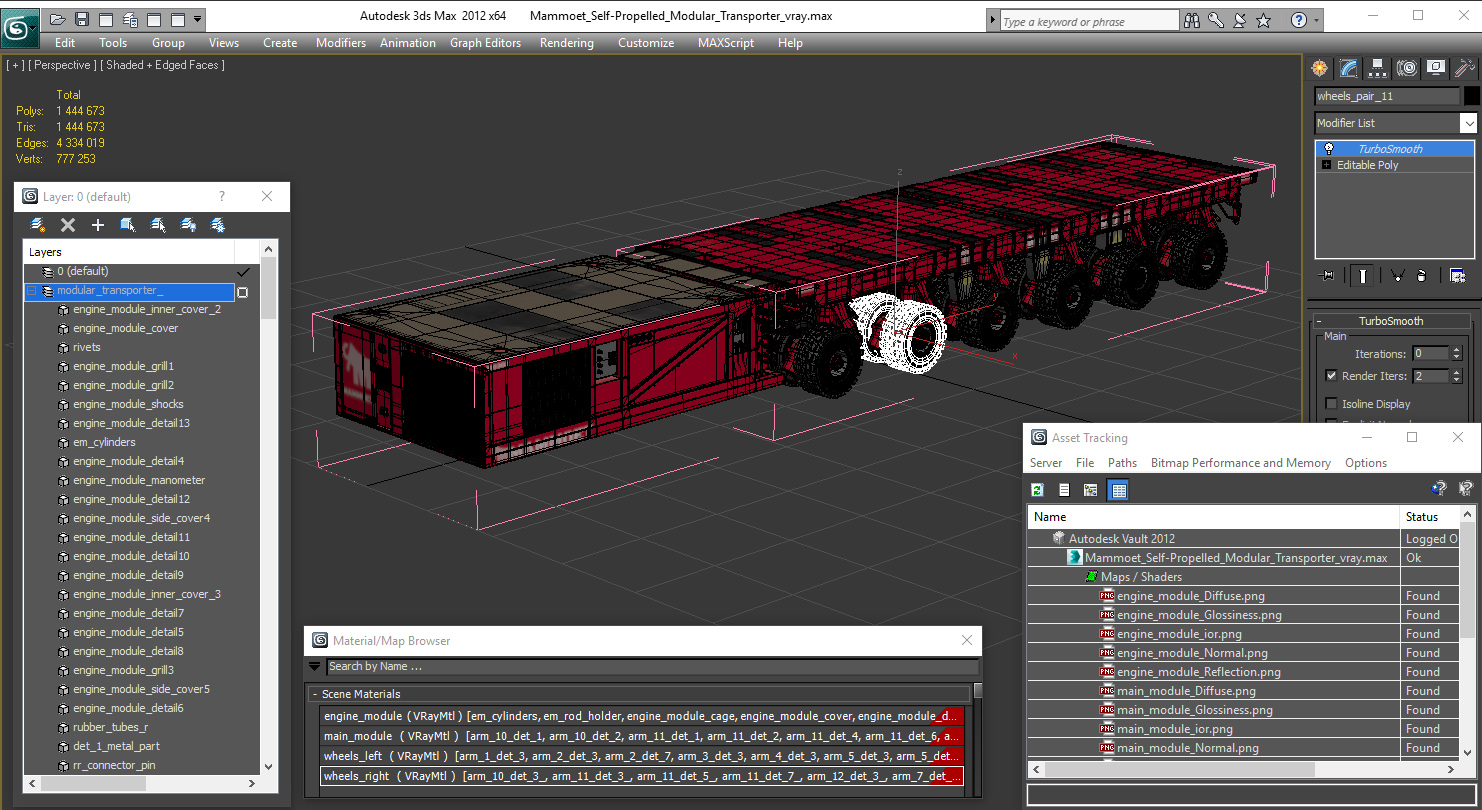Collapse modular_transporter_ layer tree node
Image resolution: width=1482 pixels, height=810 pixels.
(31, 291)
